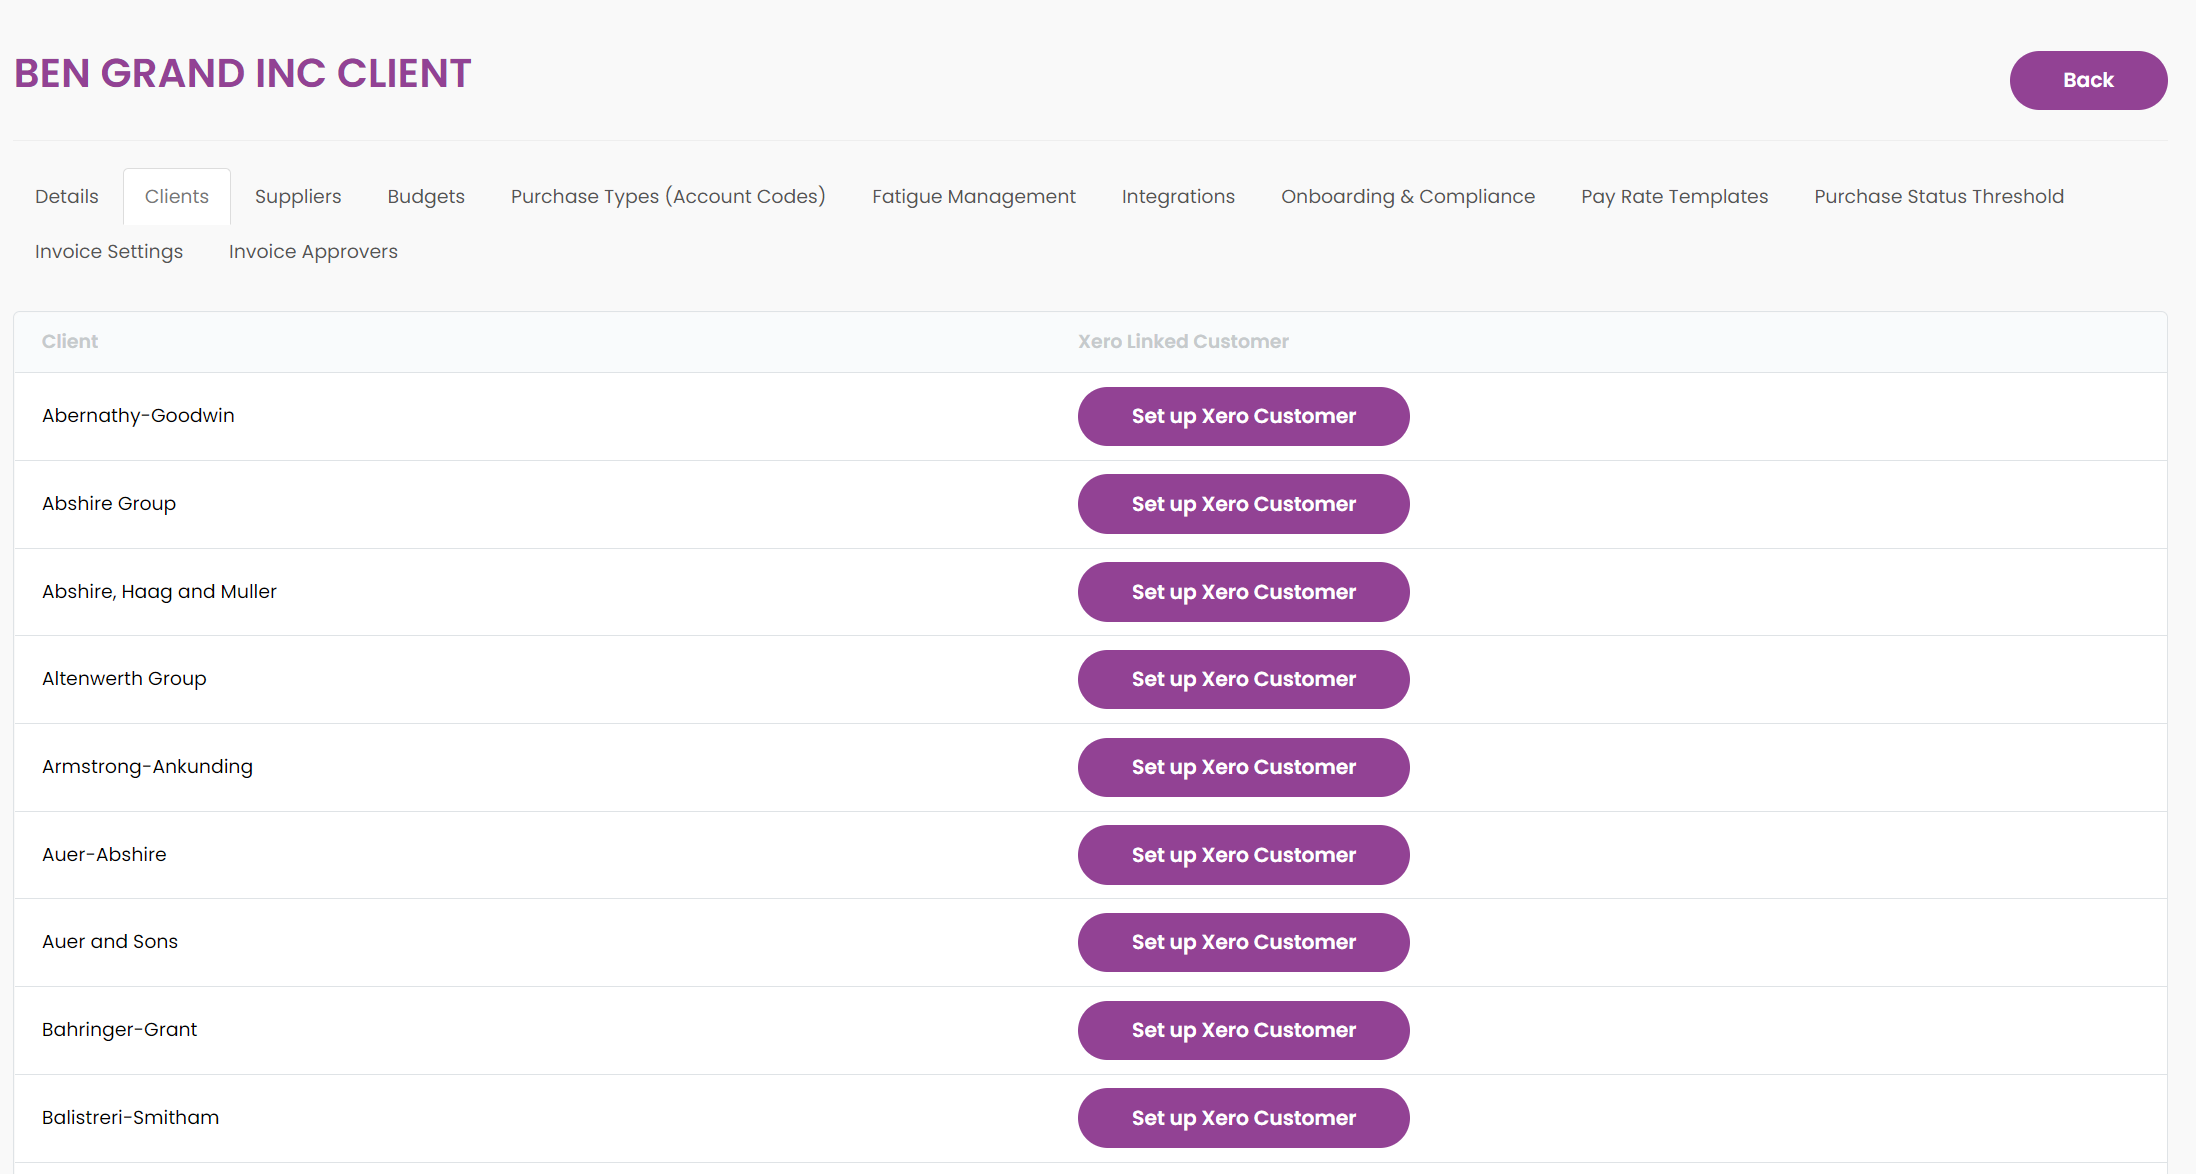Switch to the Suppliers tab
2196x1174 pixels.
298,196
